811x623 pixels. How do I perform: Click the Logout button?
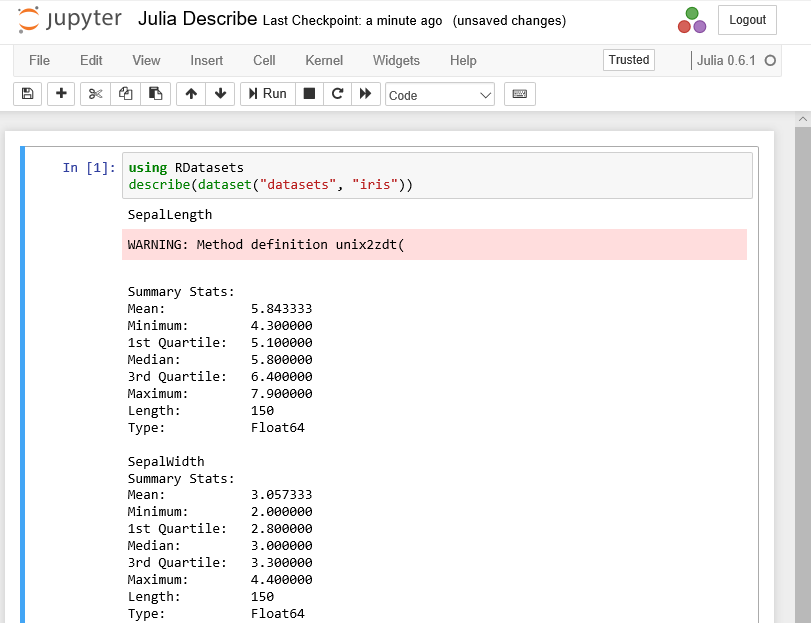[747, 20]
